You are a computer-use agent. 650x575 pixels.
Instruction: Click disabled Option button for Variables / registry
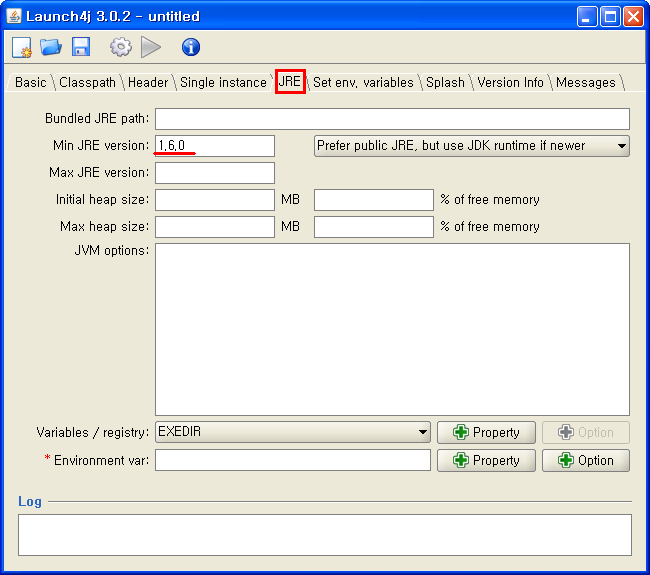pos(586,432)
